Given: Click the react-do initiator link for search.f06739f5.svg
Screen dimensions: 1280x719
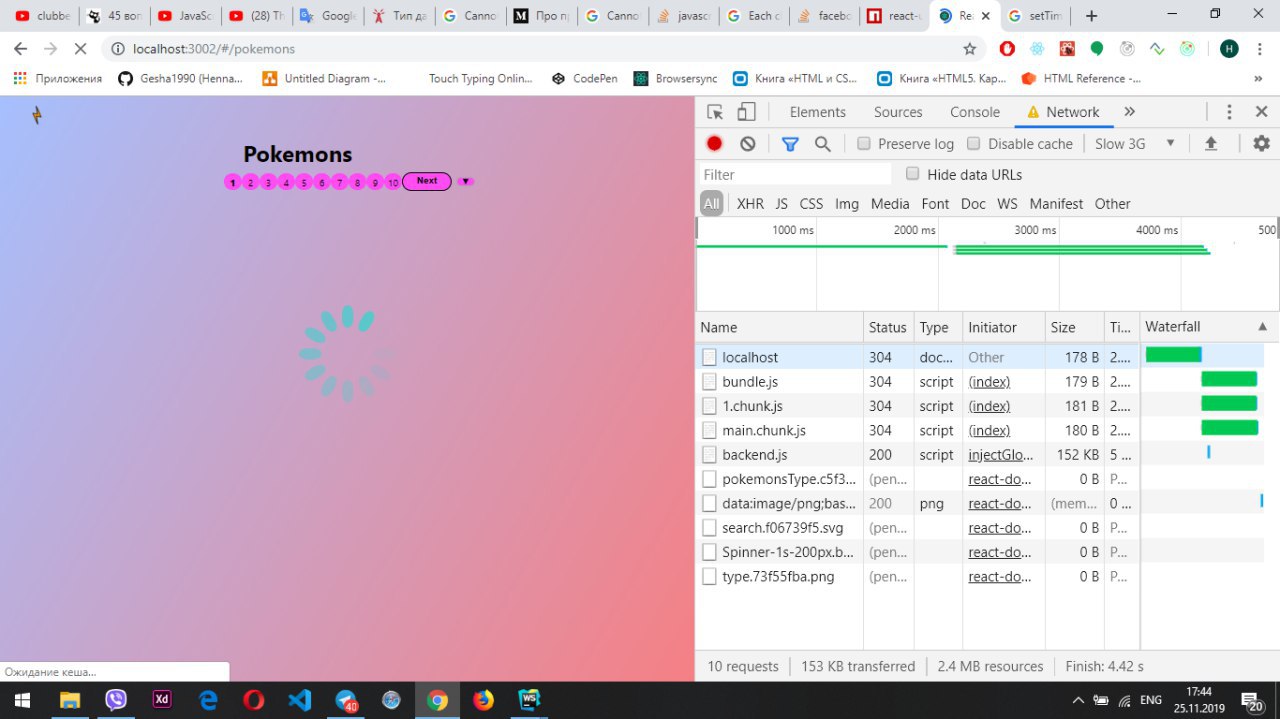Looking at the screenshot, I should coord(999,528).
